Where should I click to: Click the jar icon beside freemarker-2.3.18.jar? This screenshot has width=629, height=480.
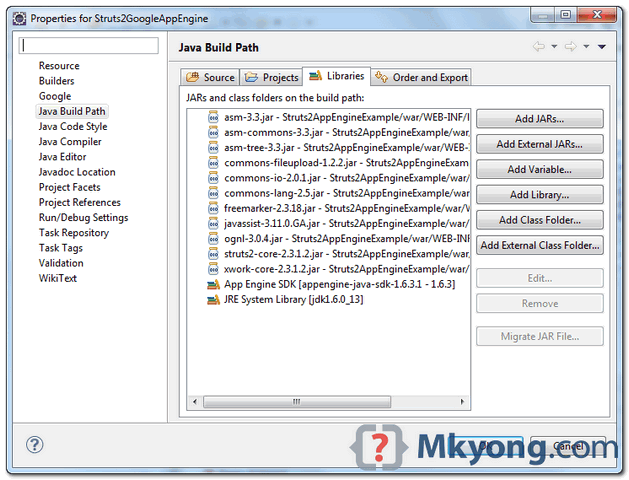coord(213,209)
